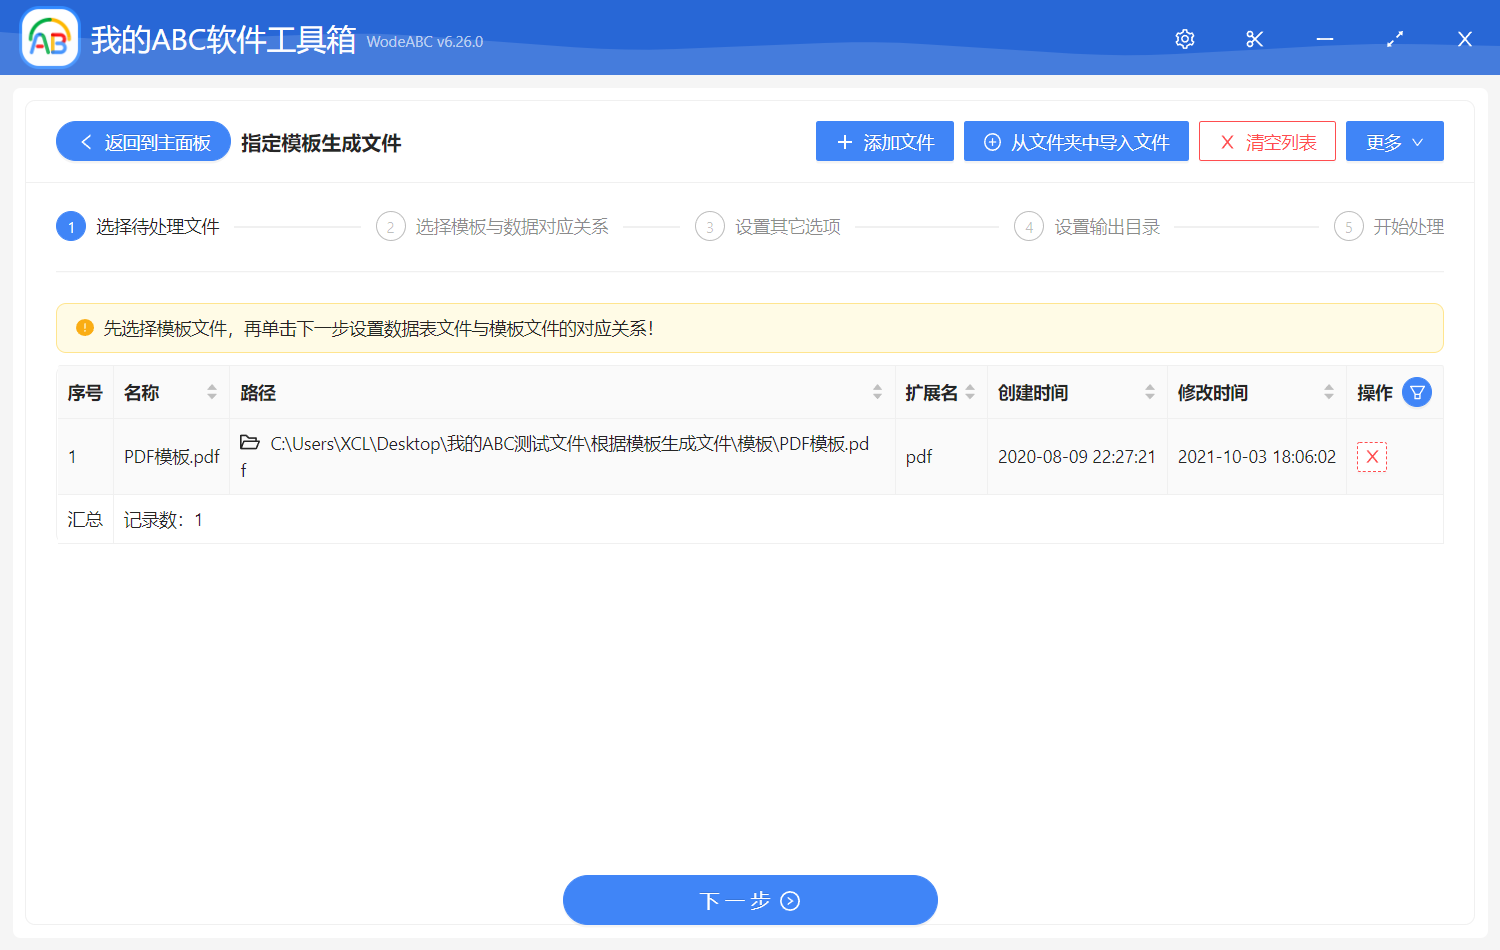This screenshot has height=950, width=1500.
Task: Click the ABC logo in the title bar
Action: 49,38
